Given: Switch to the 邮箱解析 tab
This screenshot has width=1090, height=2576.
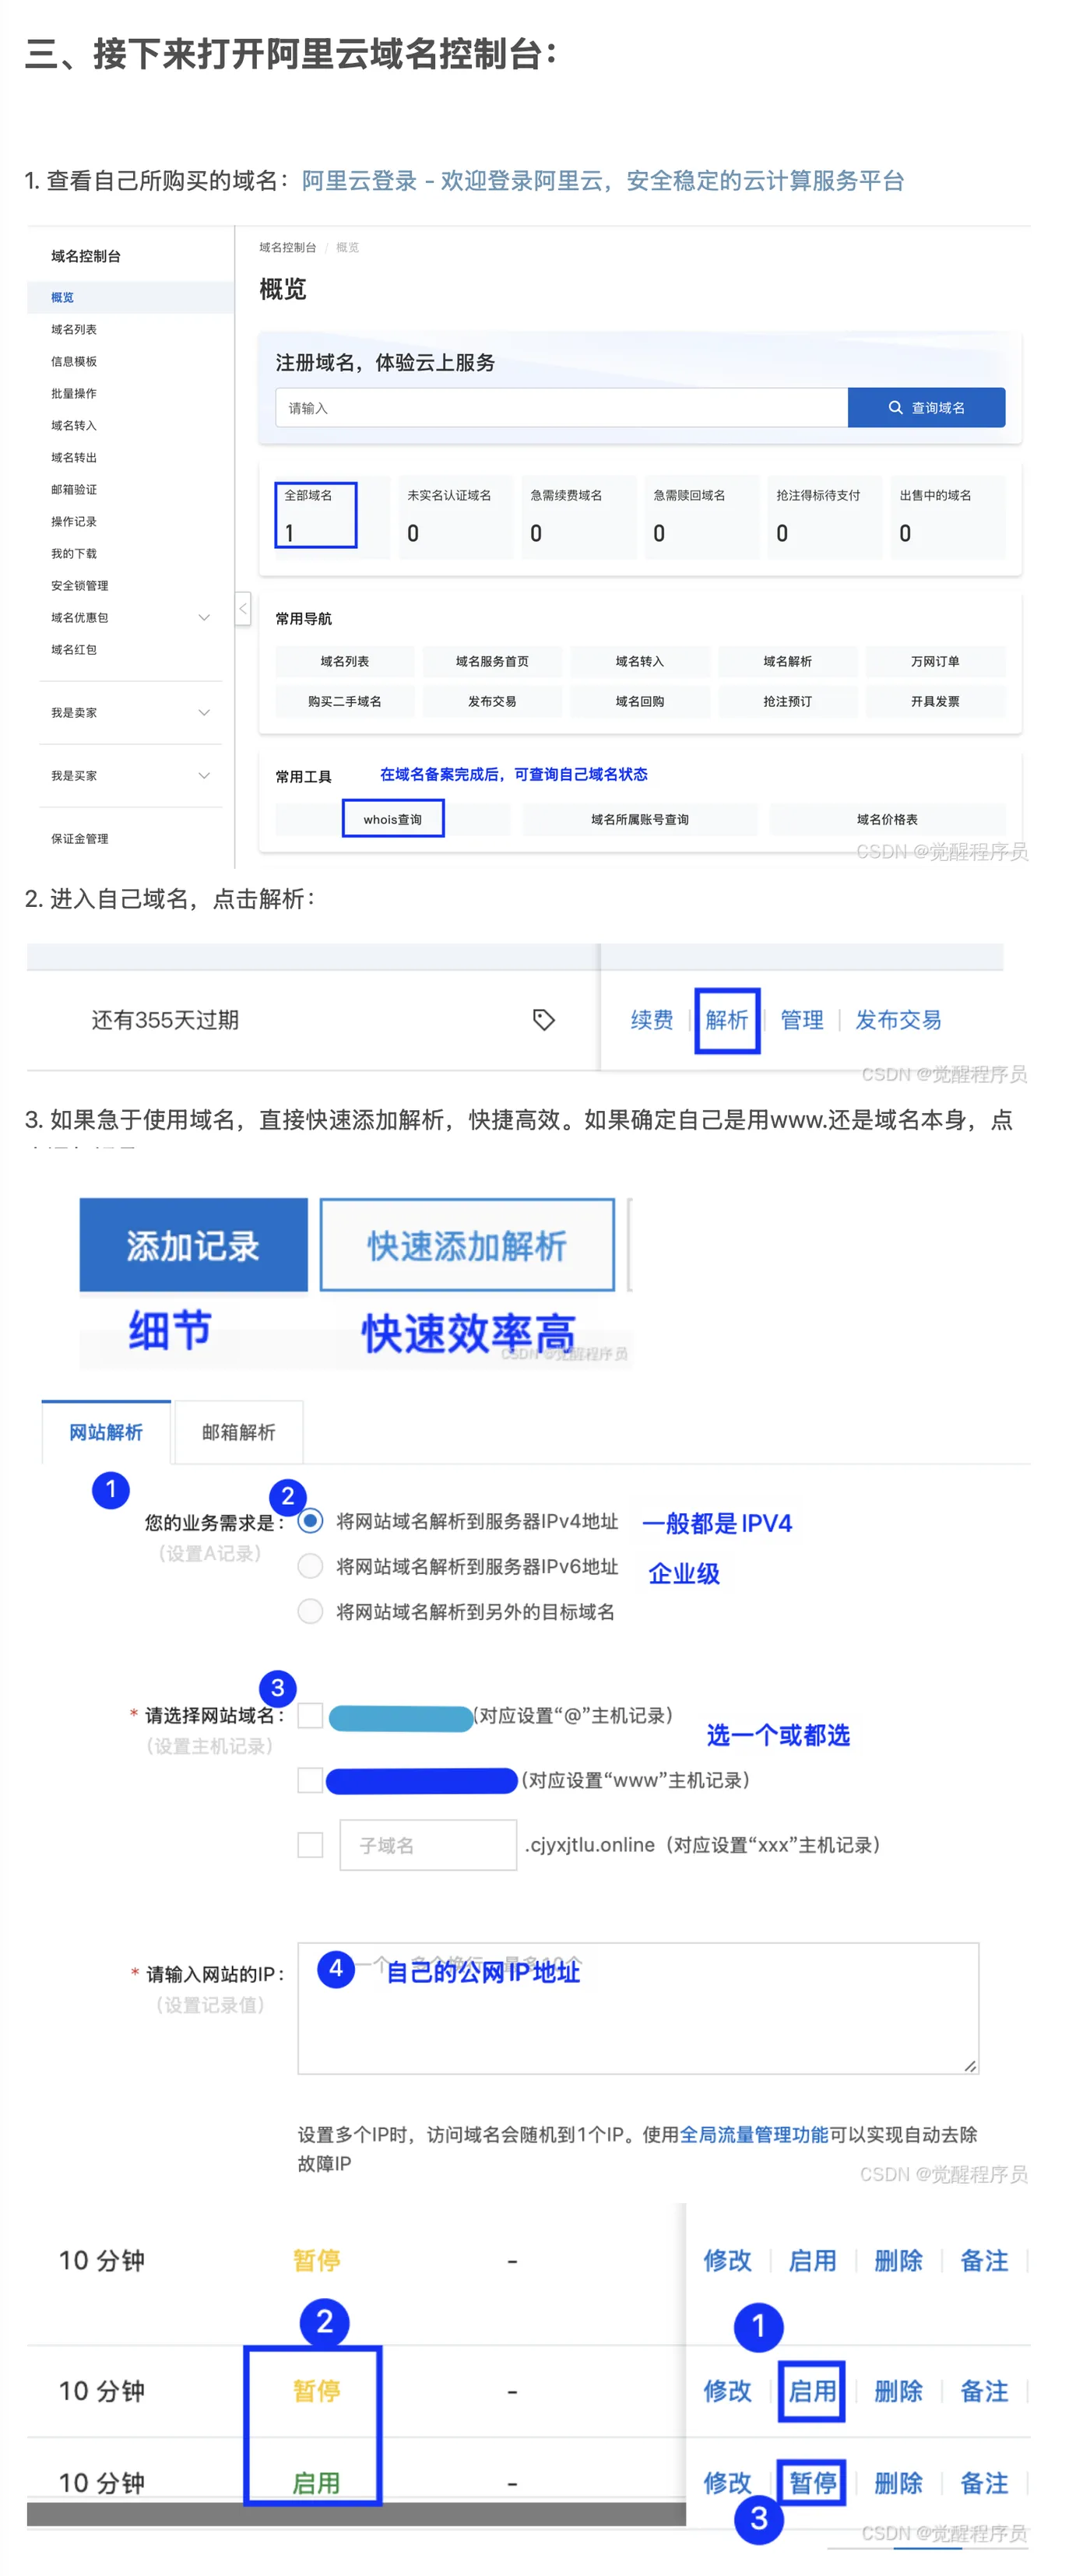Looking at the screenshot, I should click(x=238, y=1432).
